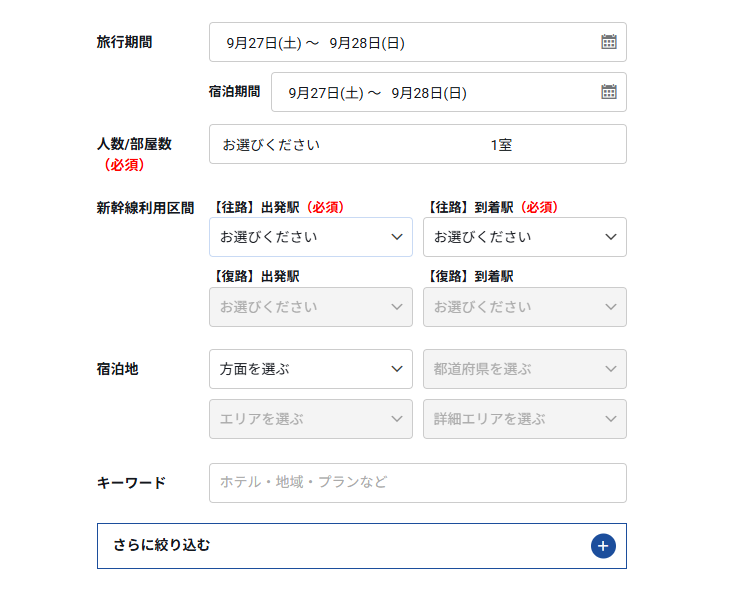
Task: Click 宿泊期間 end date 9月28日(日)
Action: tap(429, 93)
